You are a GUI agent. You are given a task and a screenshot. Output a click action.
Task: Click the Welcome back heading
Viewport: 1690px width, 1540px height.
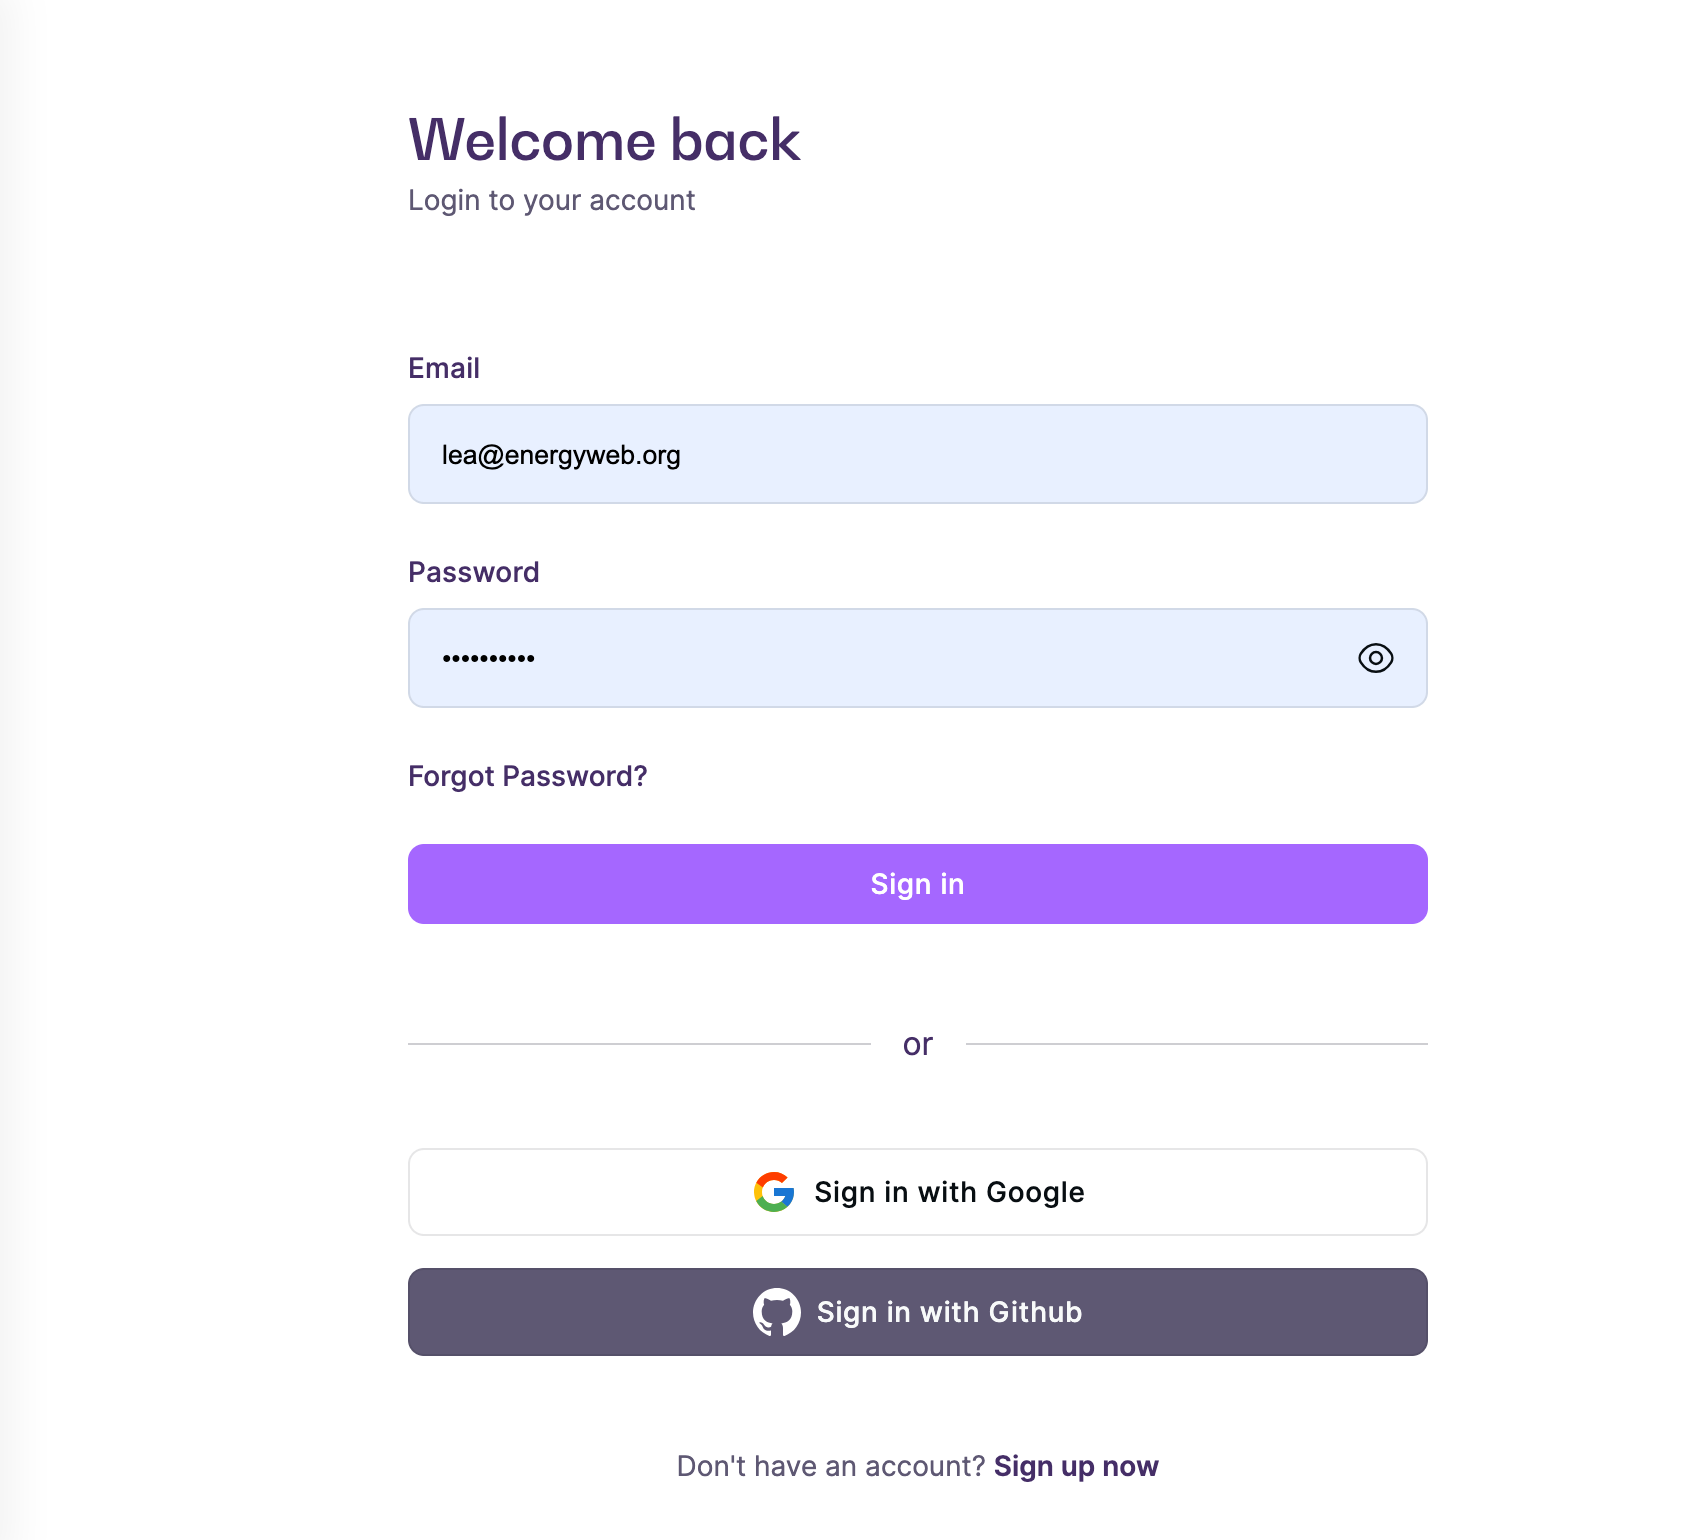[x=604, y=139]
